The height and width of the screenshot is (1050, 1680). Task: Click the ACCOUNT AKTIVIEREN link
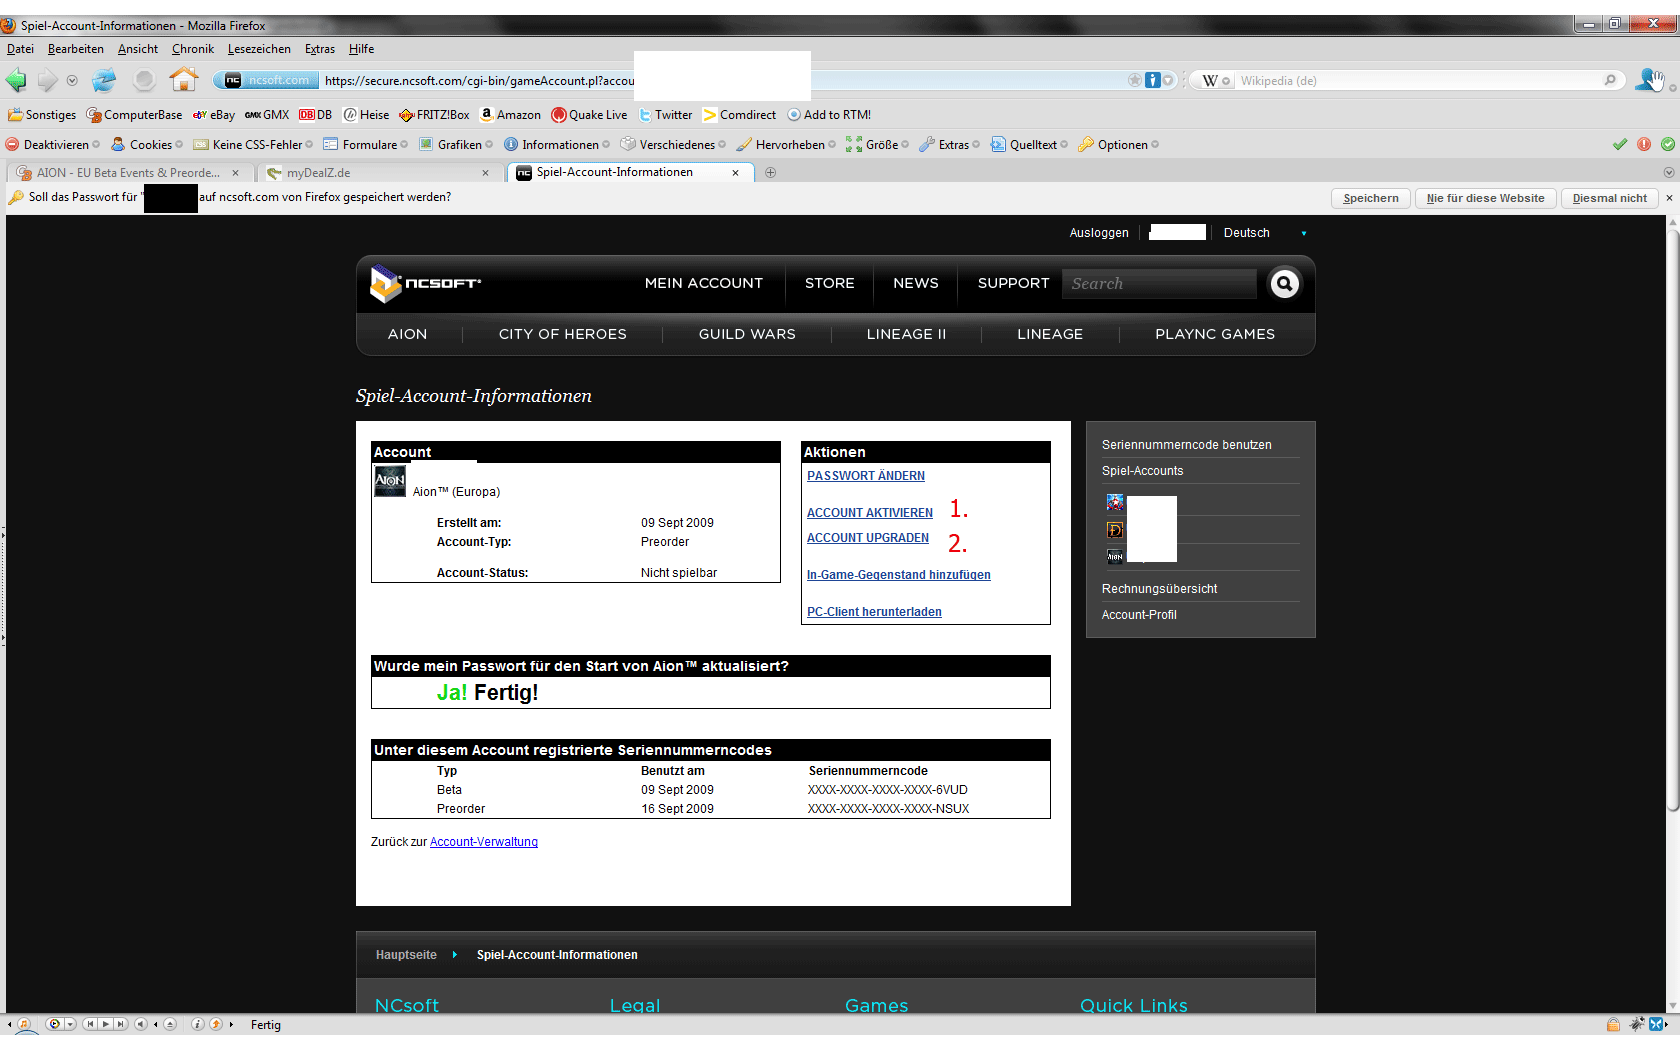coord(870,513)
